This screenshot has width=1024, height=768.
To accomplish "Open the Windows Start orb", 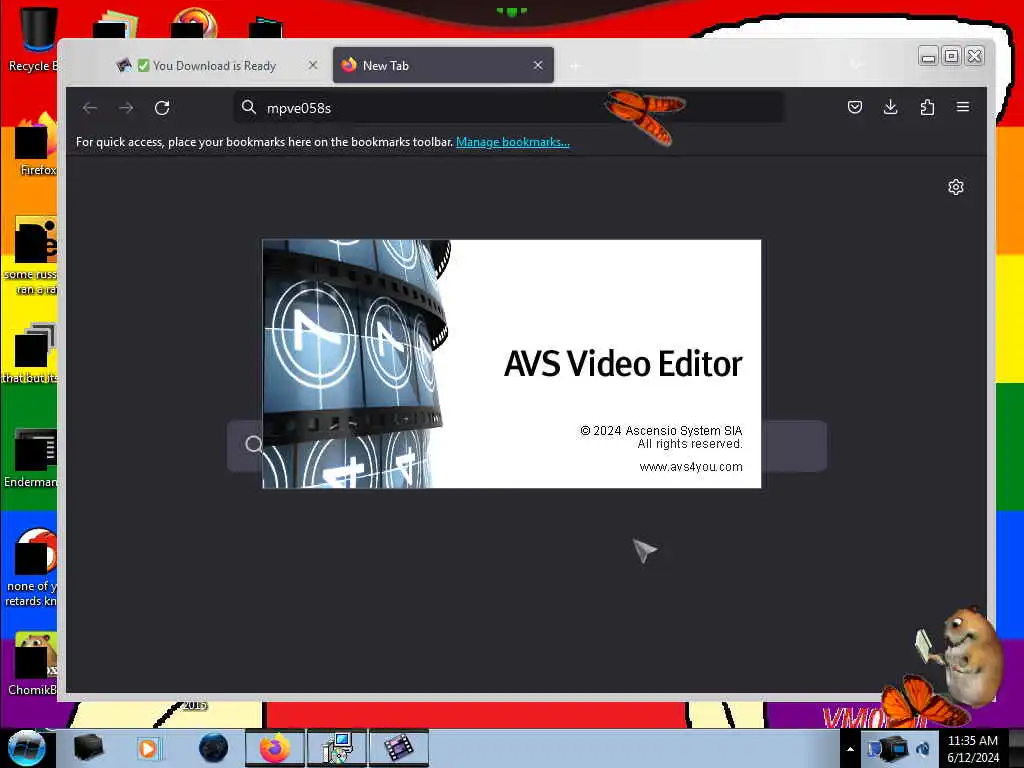I will [x=26, y=747].
